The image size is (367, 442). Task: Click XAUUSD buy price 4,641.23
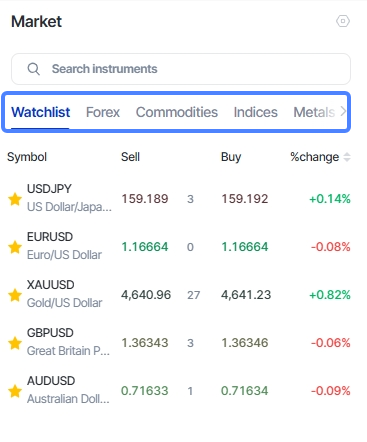pyautogui.click(x=246, y=295)
